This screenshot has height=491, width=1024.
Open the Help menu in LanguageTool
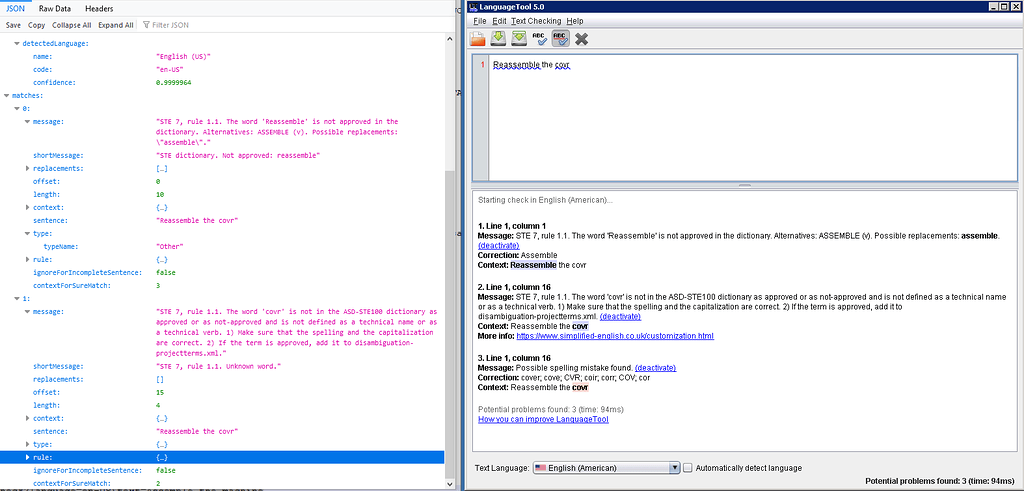575,21
